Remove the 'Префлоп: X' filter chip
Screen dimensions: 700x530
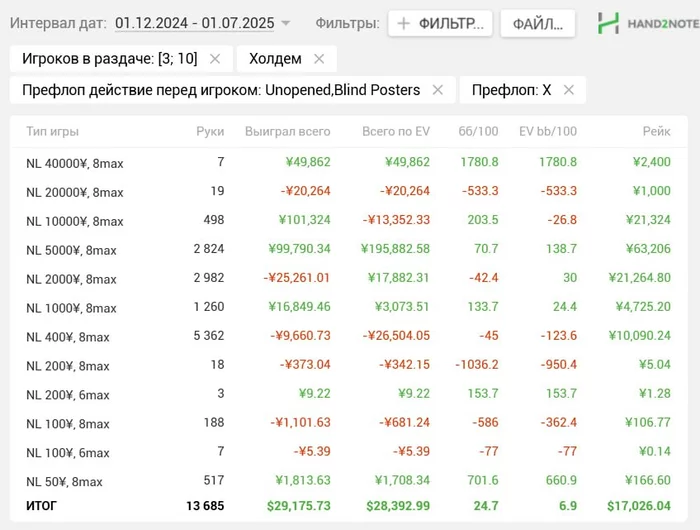click(x=569, y=90)
